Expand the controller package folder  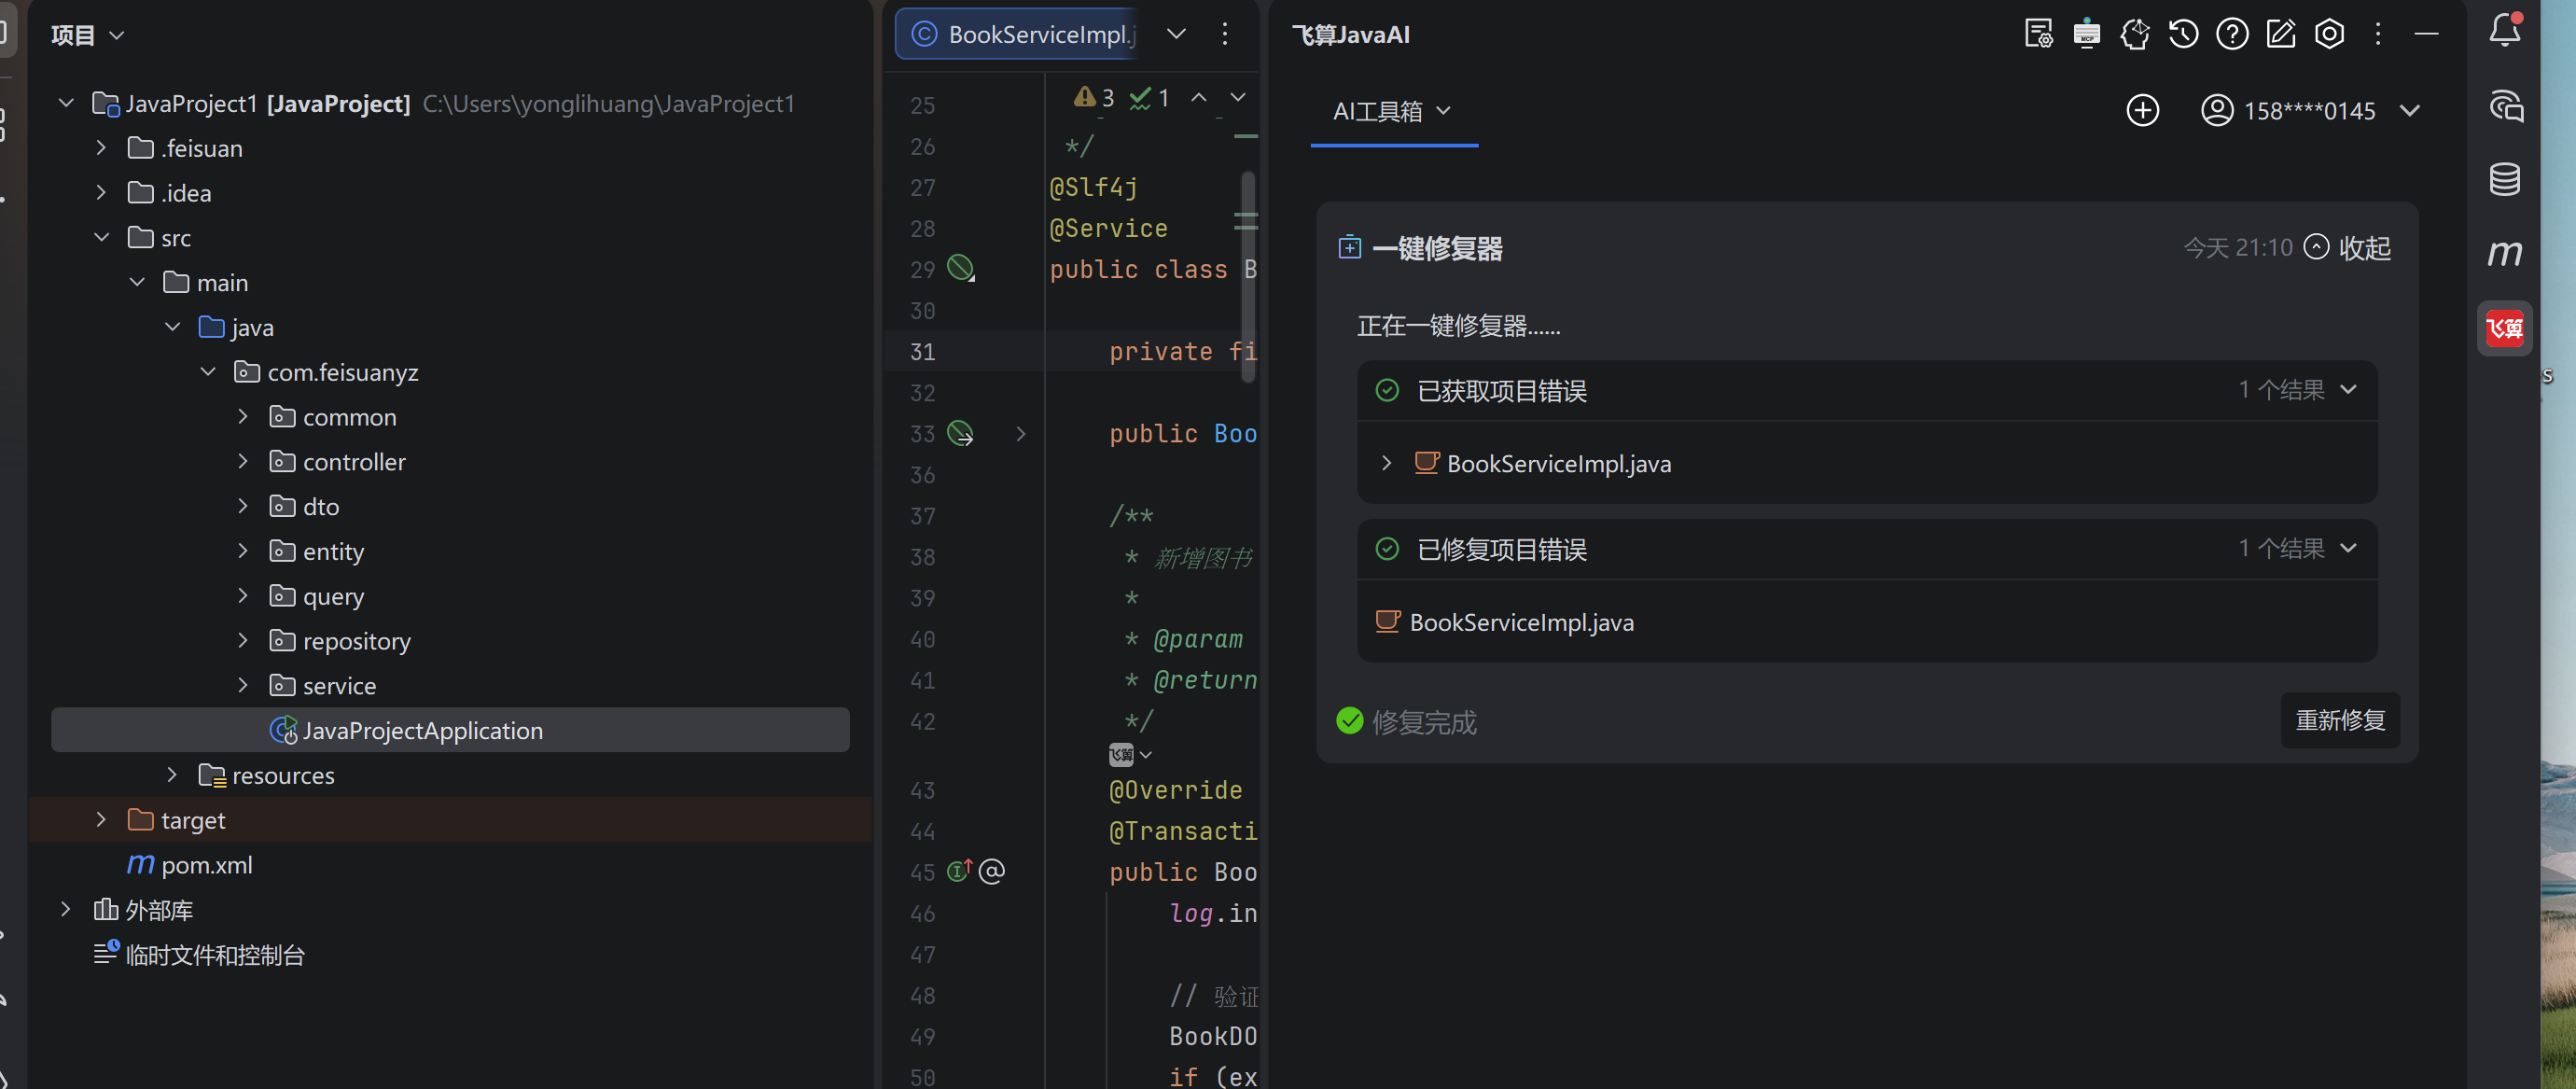(x=243, y=462)
